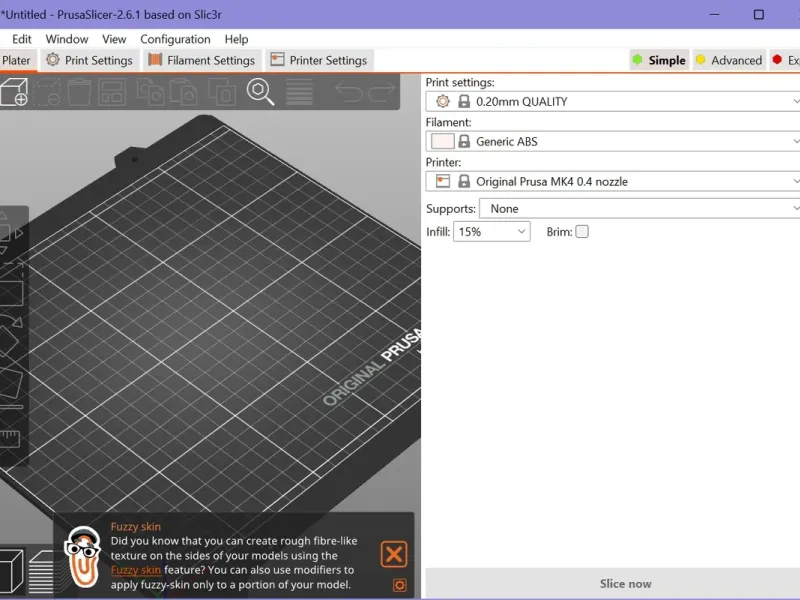The image size is (800, 600).
Task: Select the Scale gizmo in left toolbar
Action: pyautogui.click(x=11, y=285)
